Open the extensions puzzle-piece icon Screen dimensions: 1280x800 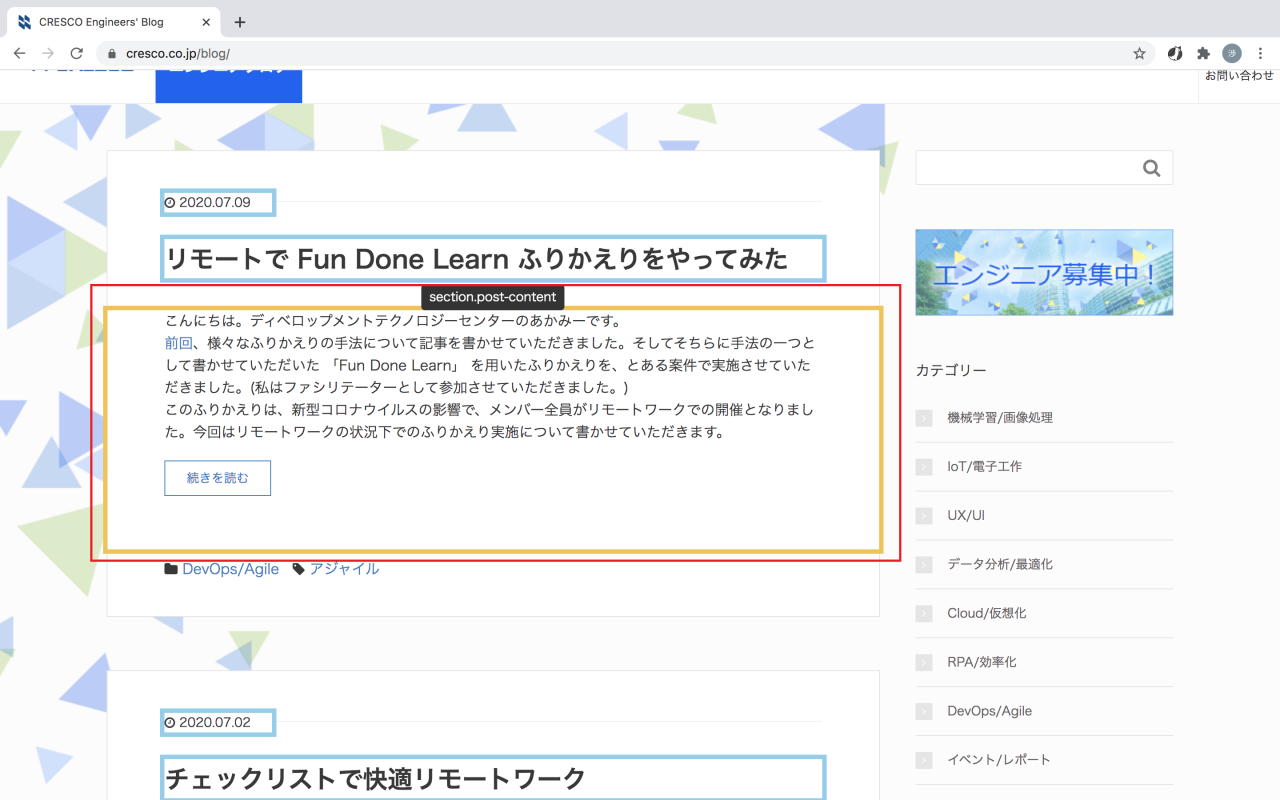[x=1203, y=54]
